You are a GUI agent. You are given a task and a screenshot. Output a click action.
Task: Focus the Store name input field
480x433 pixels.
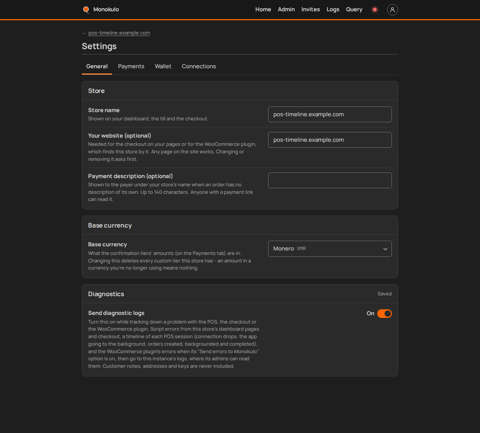[330, 114]
